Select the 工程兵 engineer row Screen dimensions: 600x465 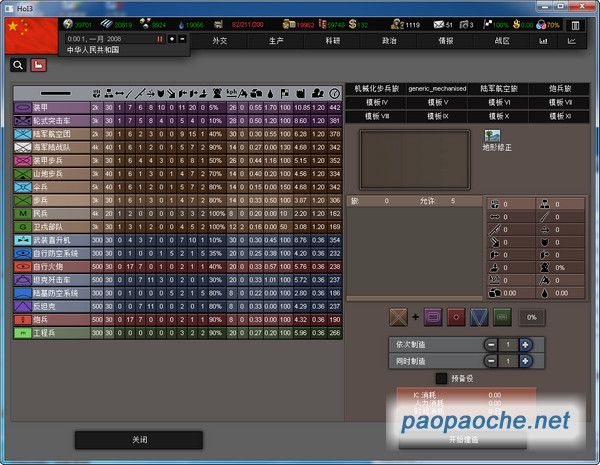(x=178, y=333)
